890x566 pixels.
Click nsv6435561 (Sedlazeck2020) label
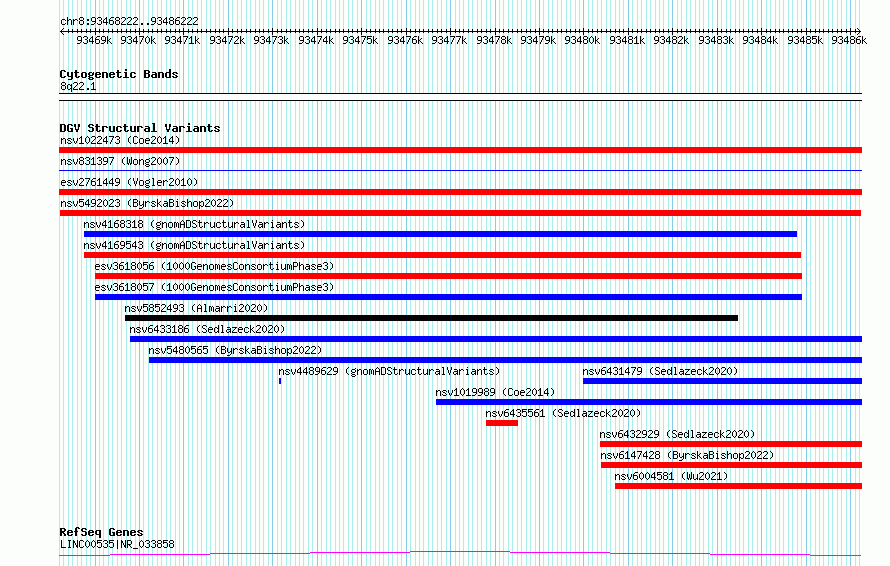[563, 413]
